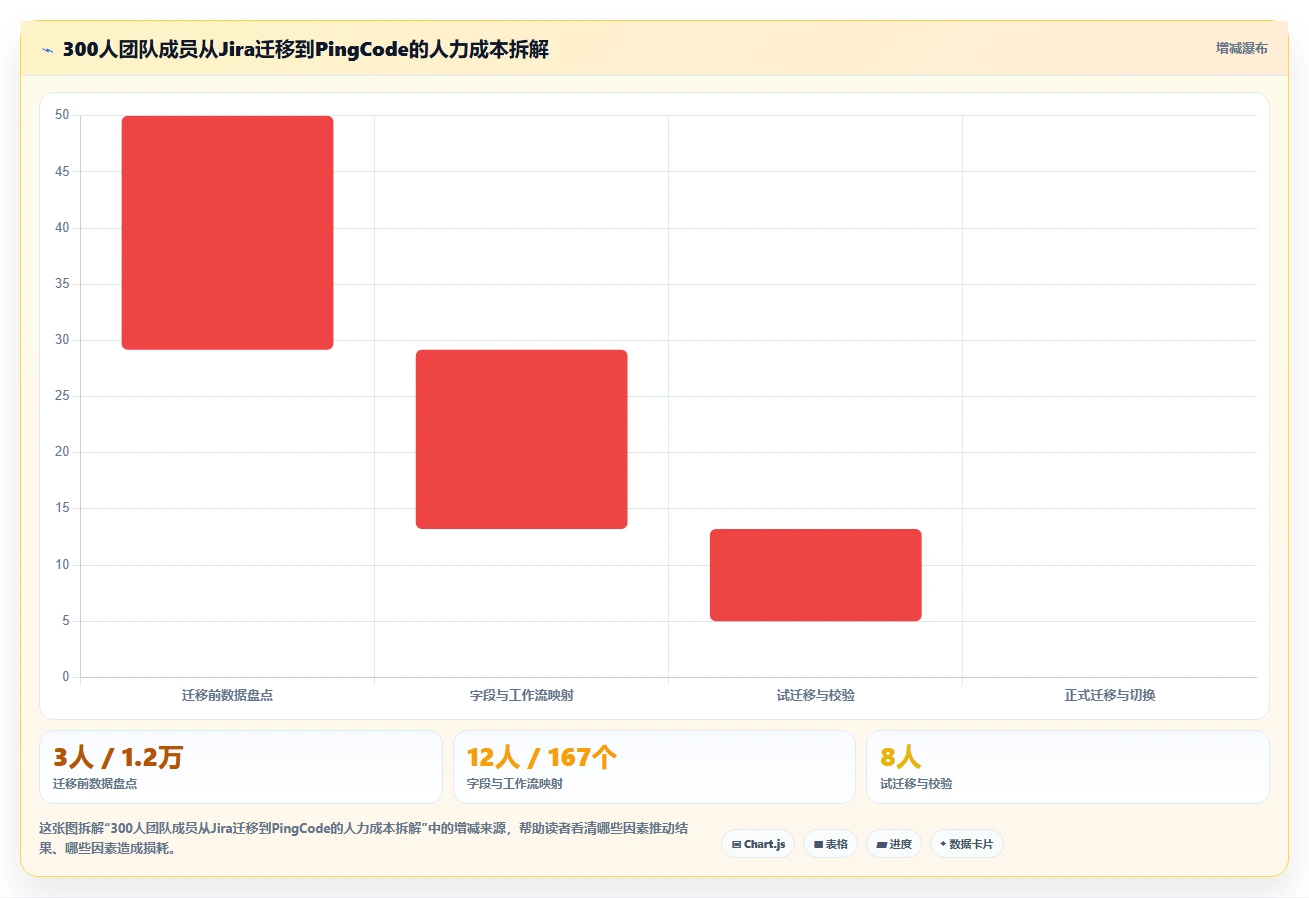Click the x-axis label 正式迁移与切换
Screen dimensions: 1309x898
[x=1110, y=695]
